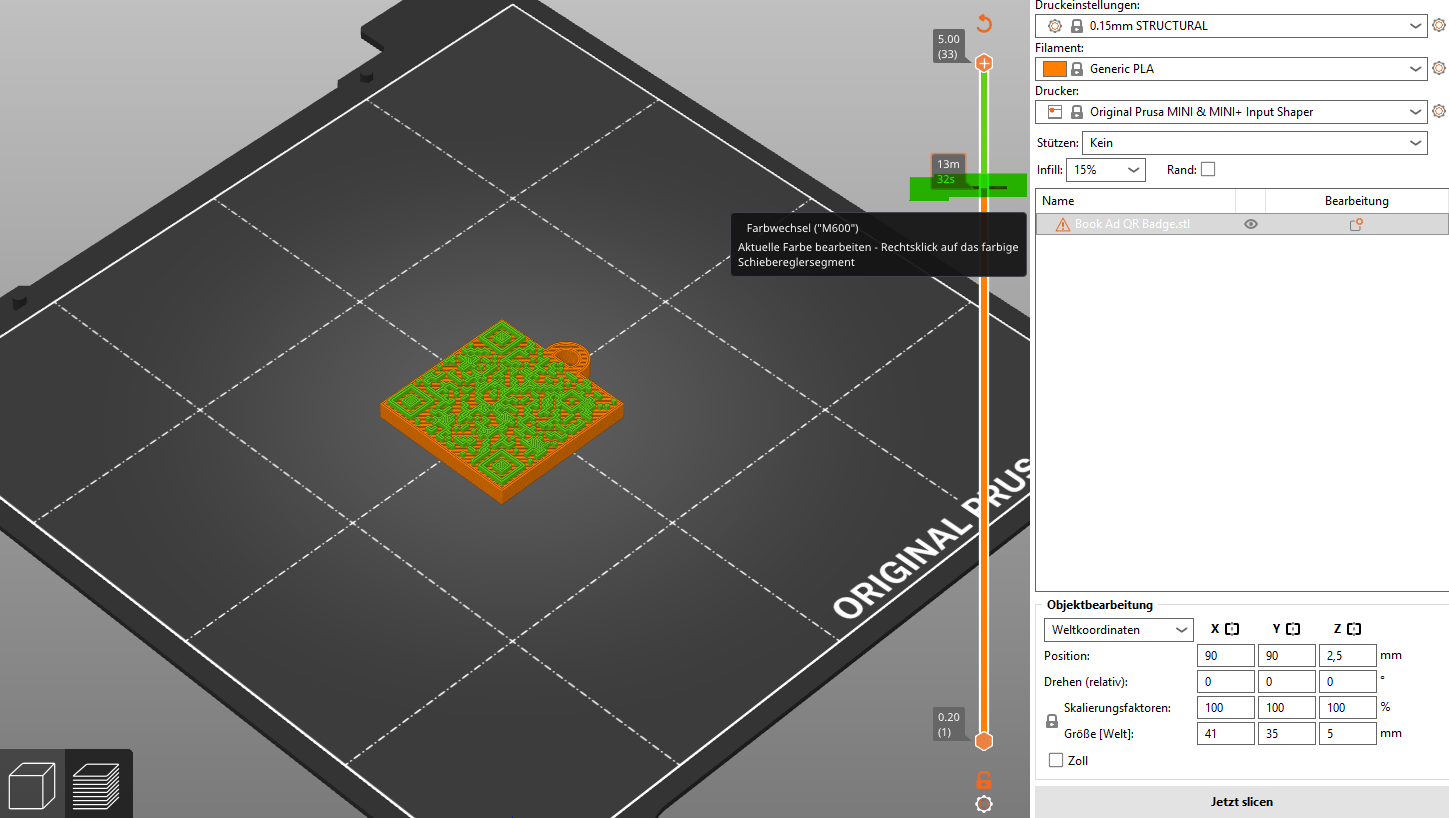The height and width of the screenshot is (818, 1449).
Task: Click the warning triangle on Book Ad QR Badge.stl
Action: click(x=1062, y=225)
